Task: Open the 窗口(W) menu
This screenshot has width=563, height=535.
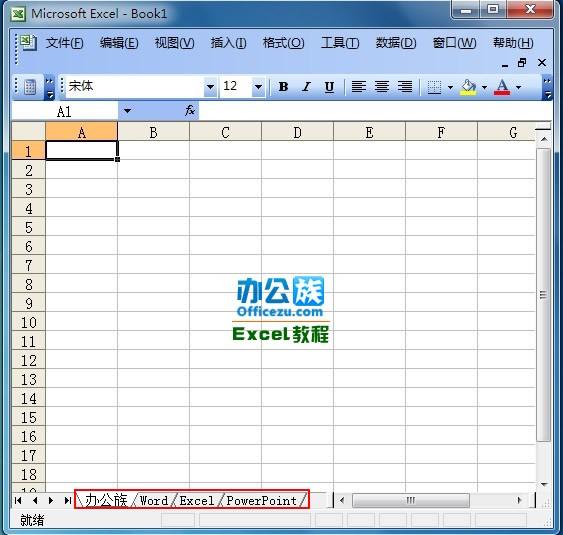Action: point(454,43)
